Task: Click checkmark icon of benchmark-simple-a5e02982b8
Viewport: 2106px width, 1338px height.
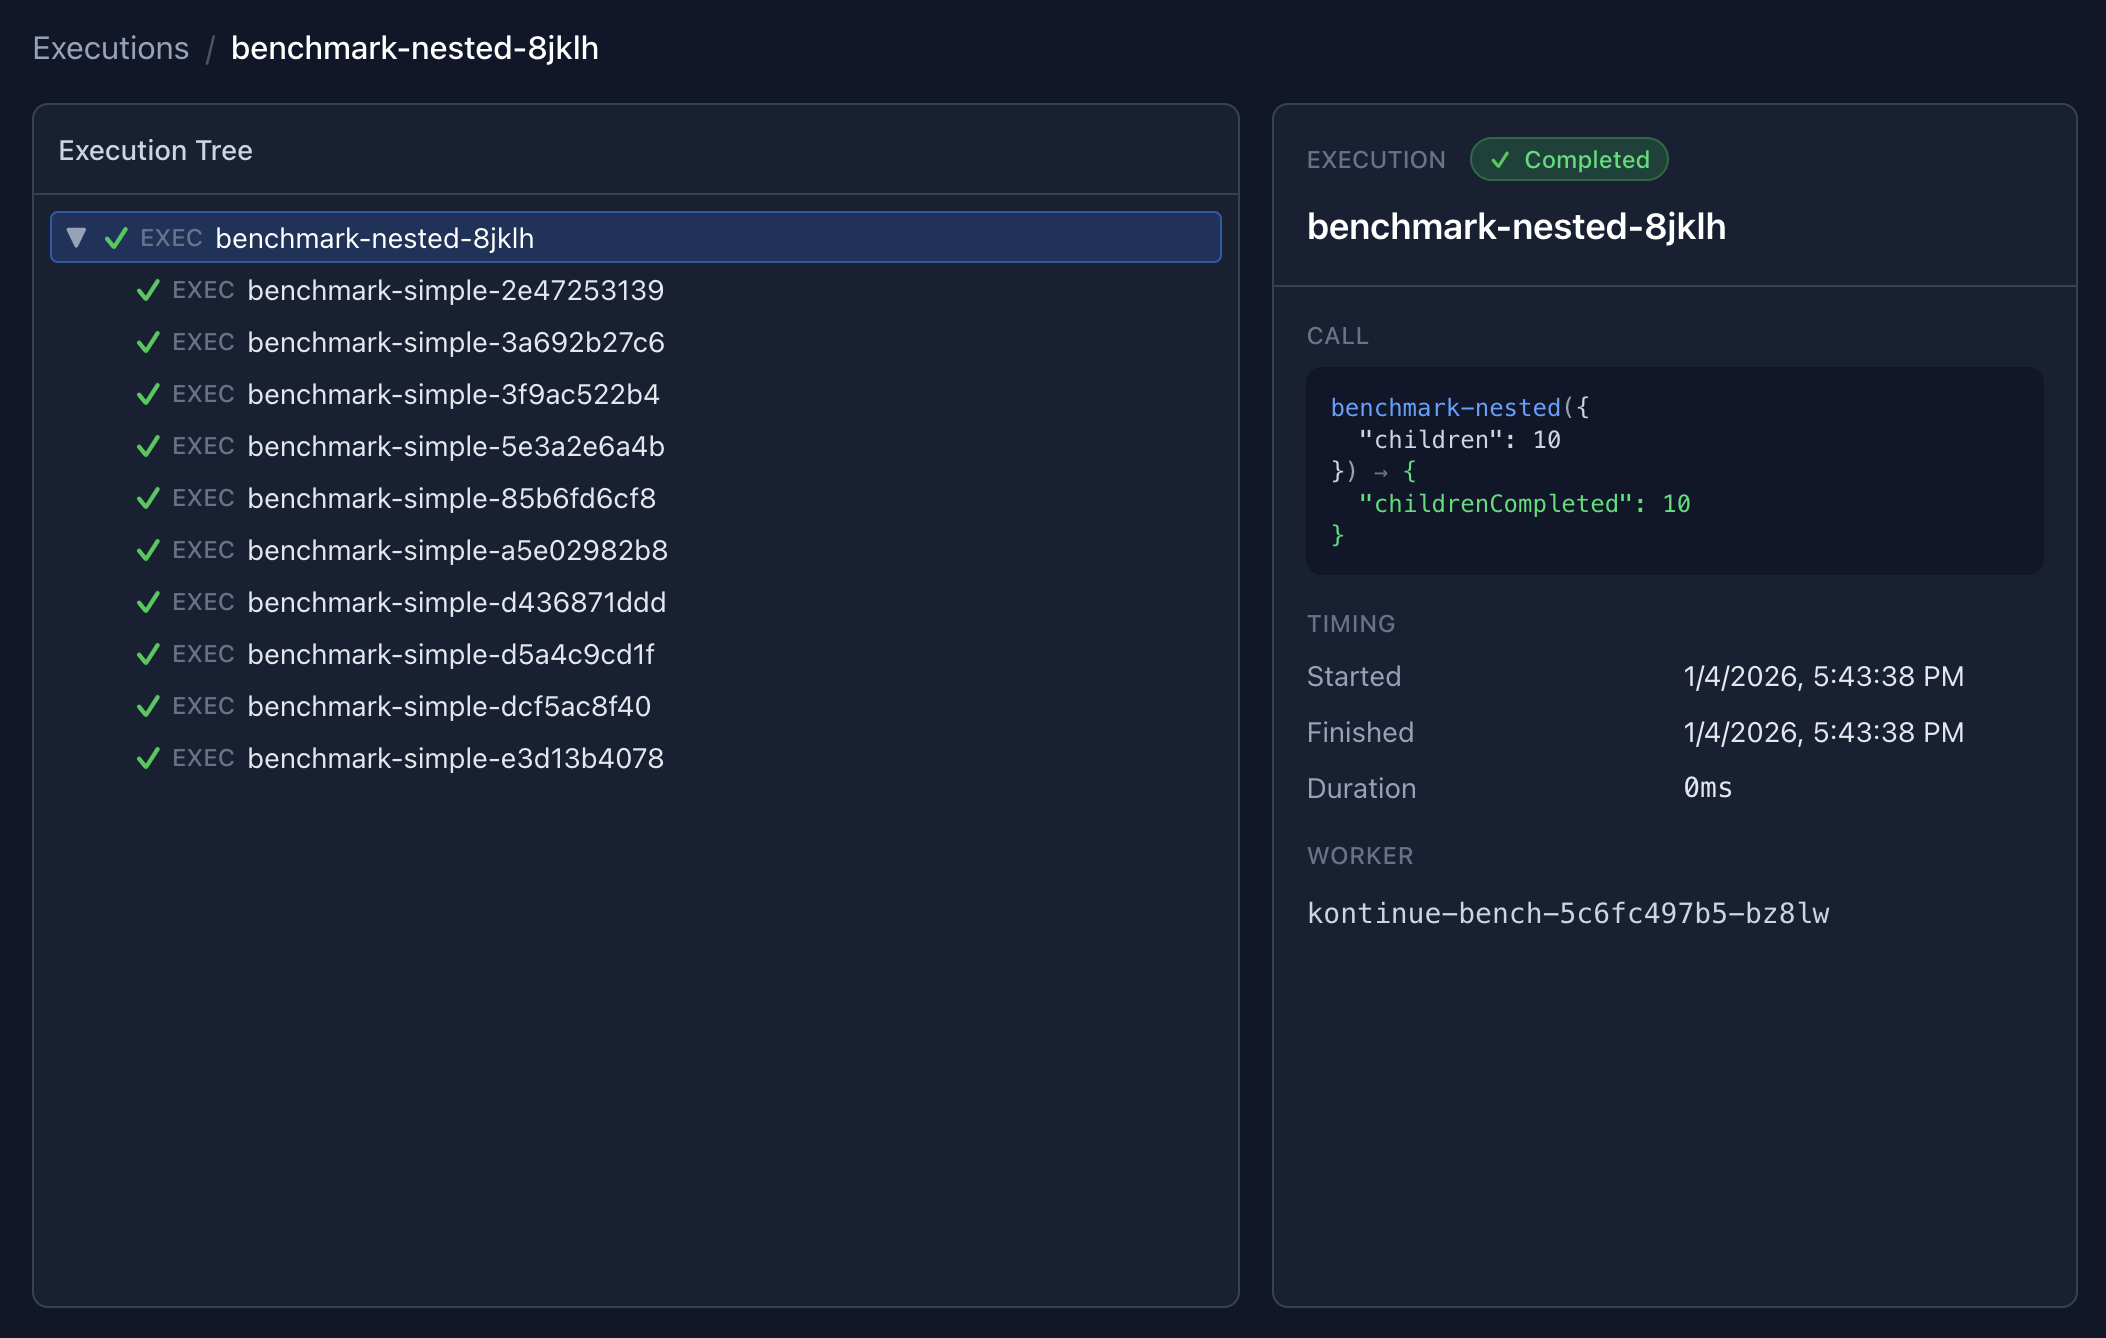Action: (148, 551)
